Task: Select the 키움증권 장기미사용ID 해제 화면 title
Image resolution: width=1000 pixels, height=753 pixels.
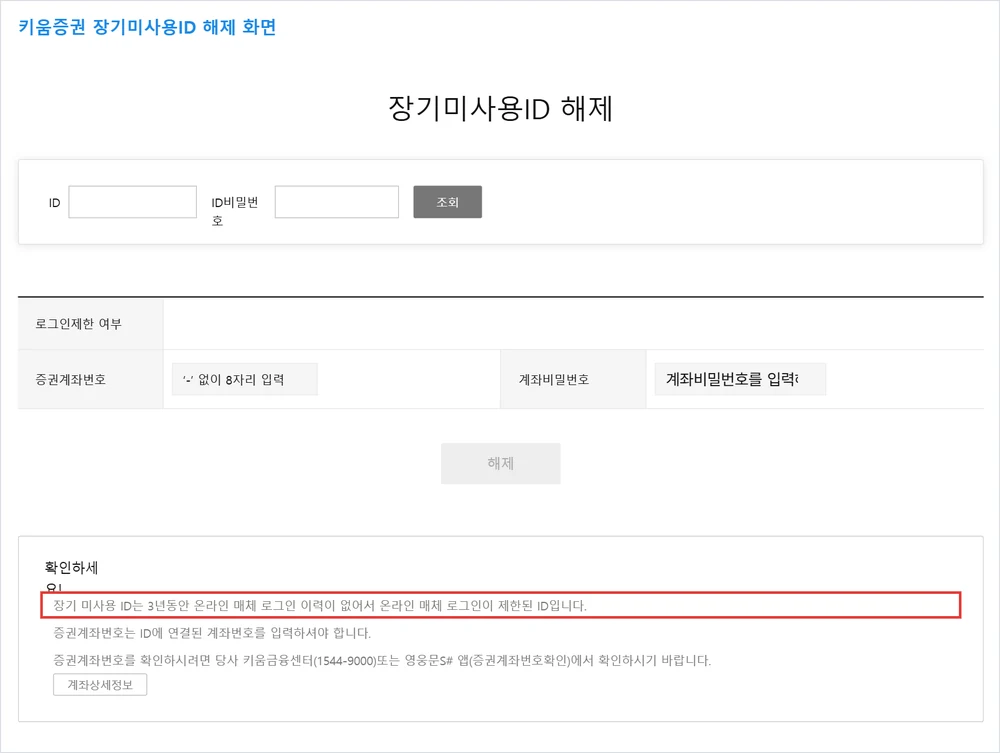Action: (x=147, y=27)
